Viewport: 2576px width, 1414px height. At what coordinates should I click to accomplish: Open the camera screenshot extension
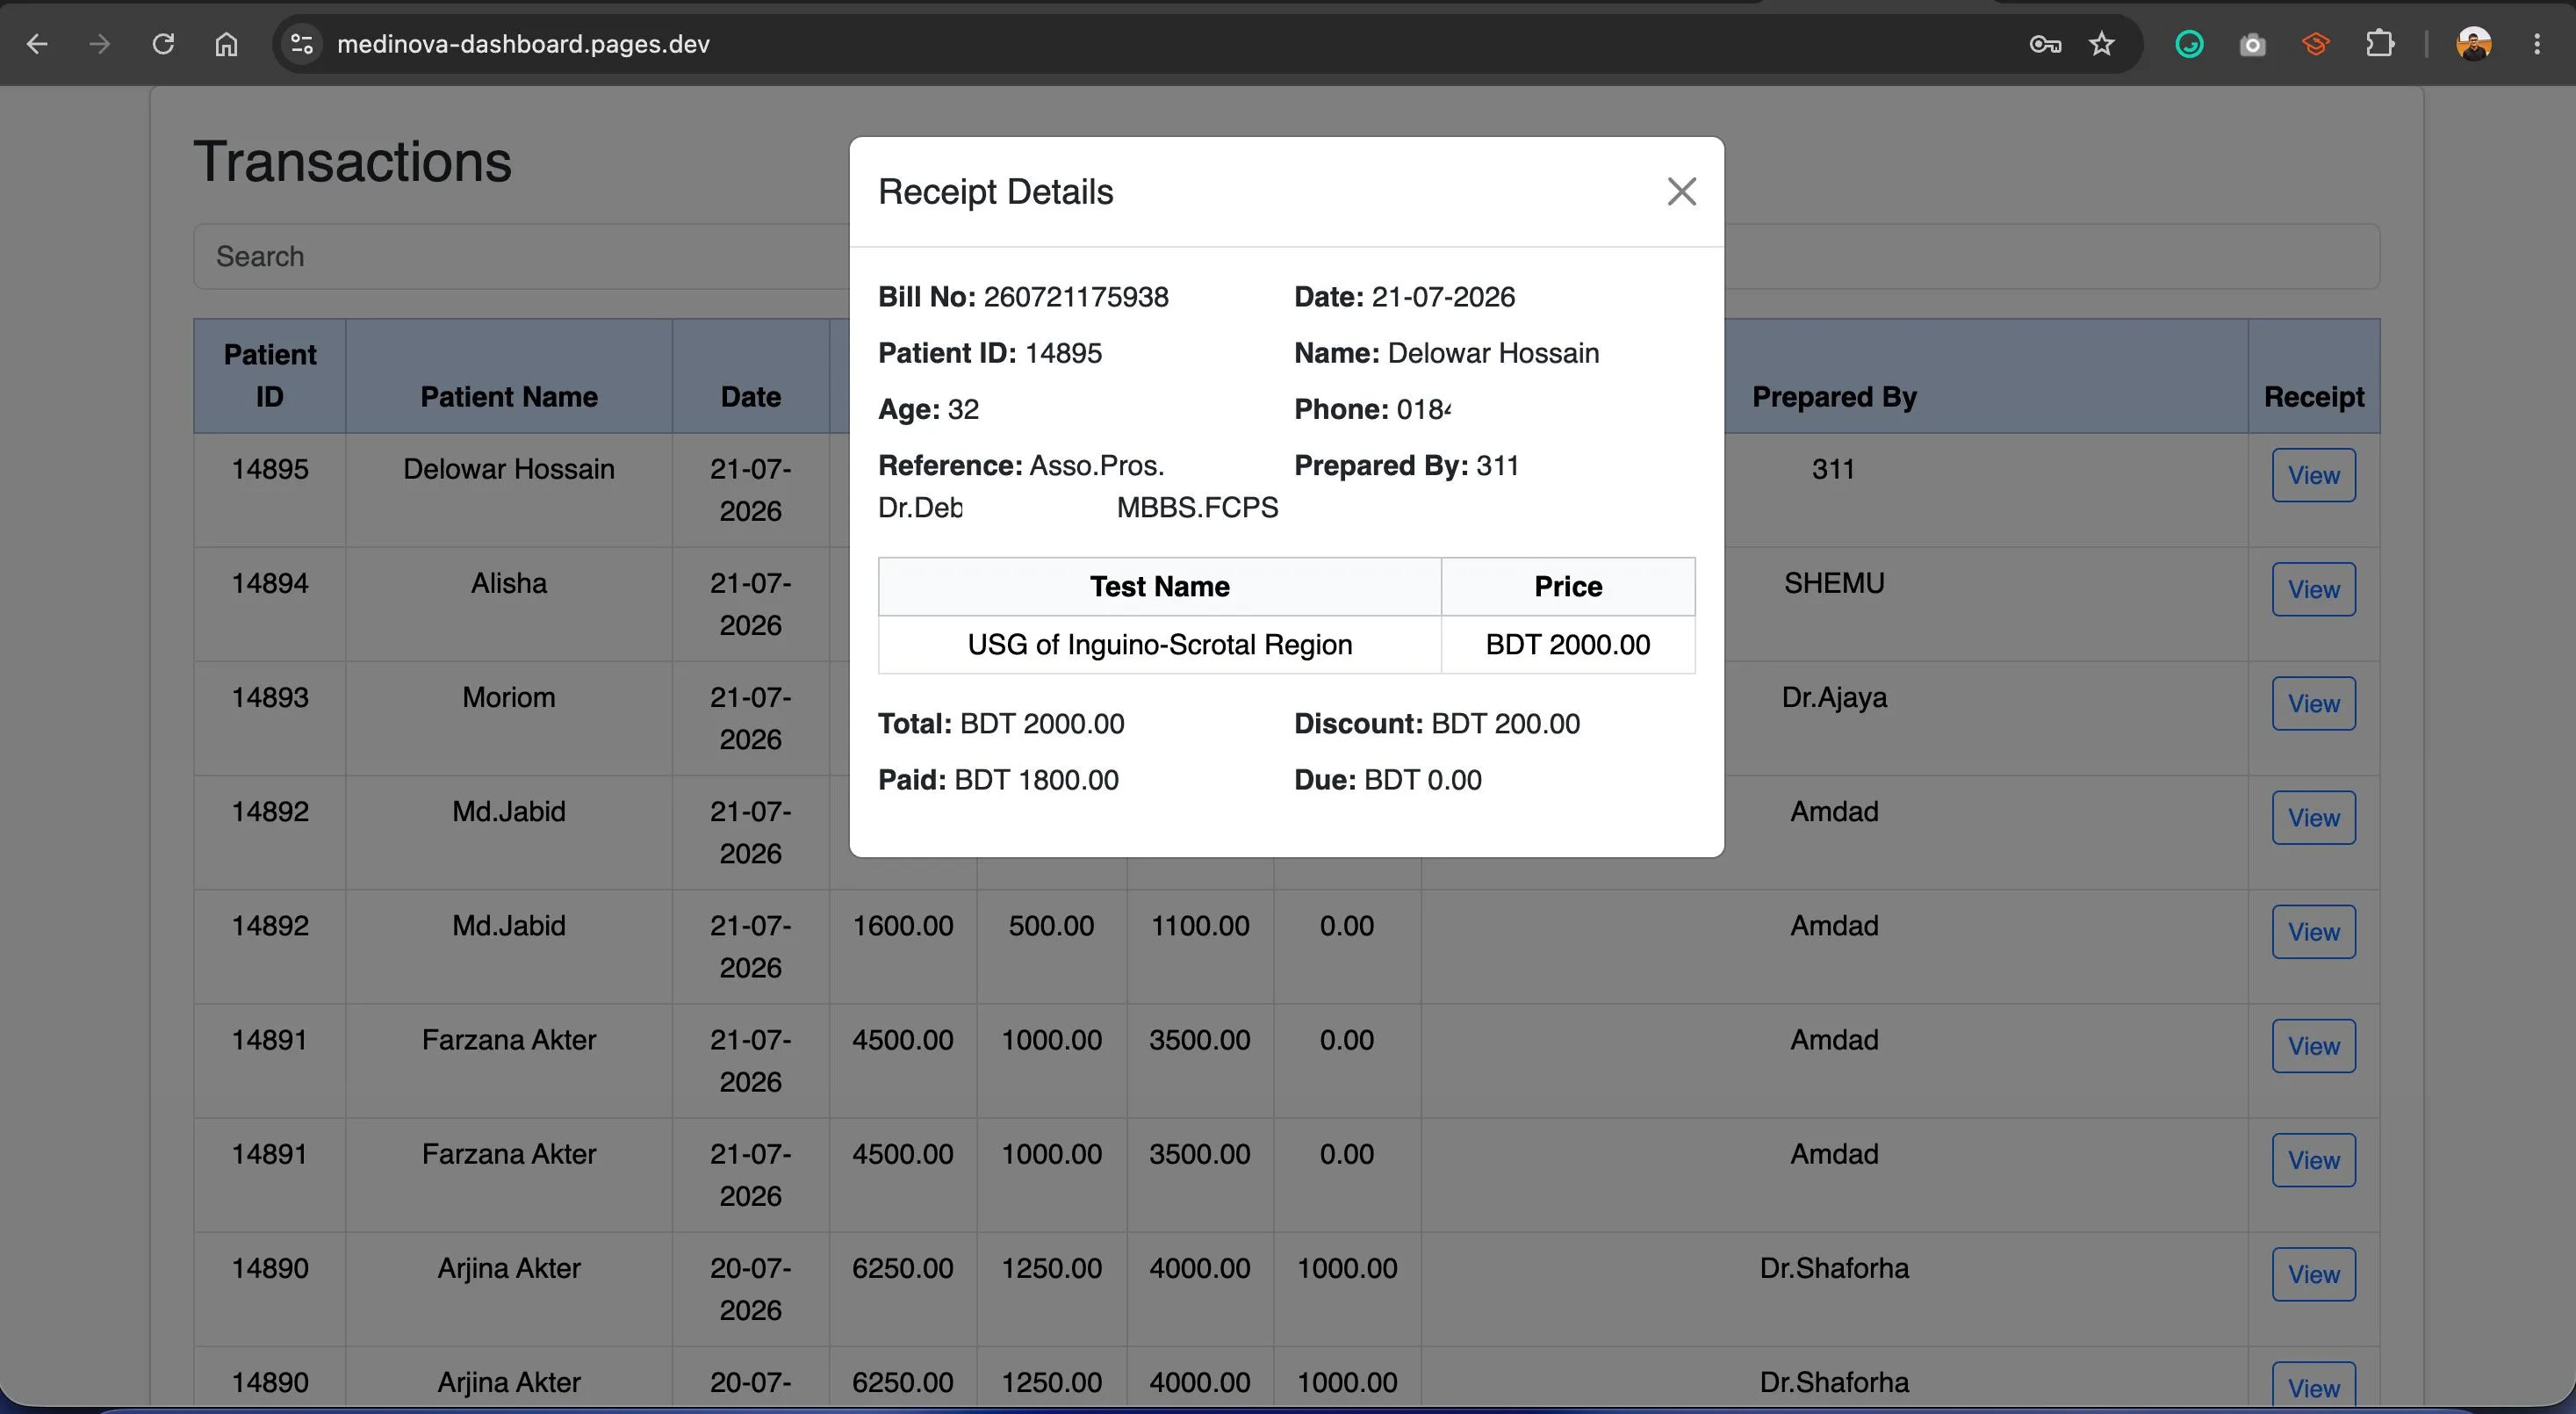click(2252, 44)
